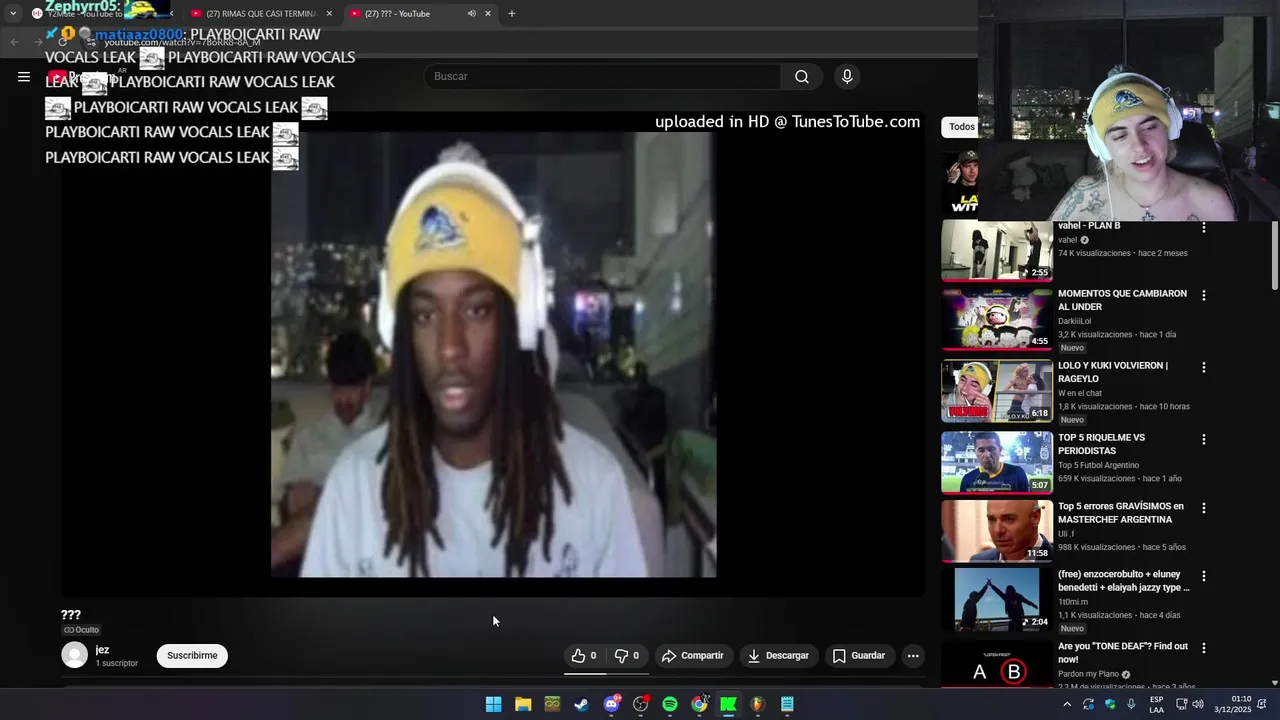Open the ESP LAA language switcher
This screenshot has width=1280, height=720.
point(1156,704)
